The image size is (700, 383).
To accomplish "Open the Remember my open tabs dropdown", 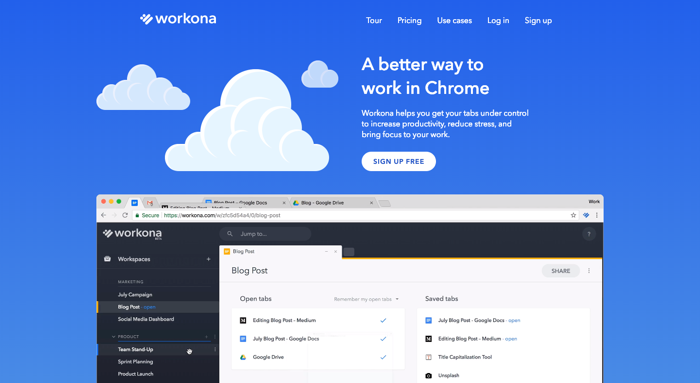I will (366, 299).
